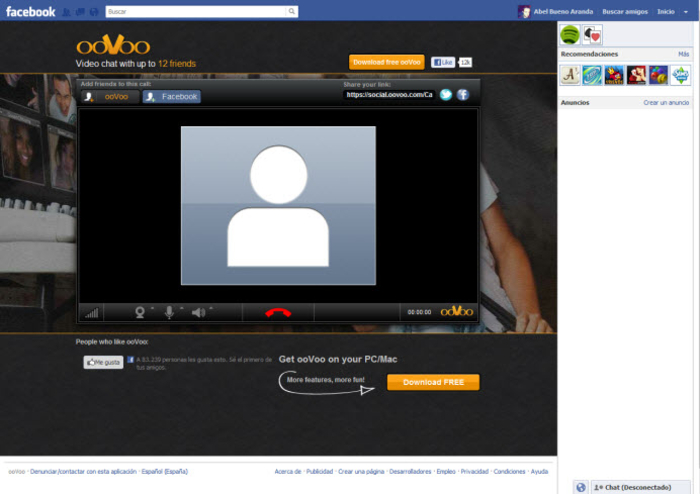Click Más link in Recomendaciones
Image resolution: width=700 pixels, height=494 pixels.
coord(683,54)
